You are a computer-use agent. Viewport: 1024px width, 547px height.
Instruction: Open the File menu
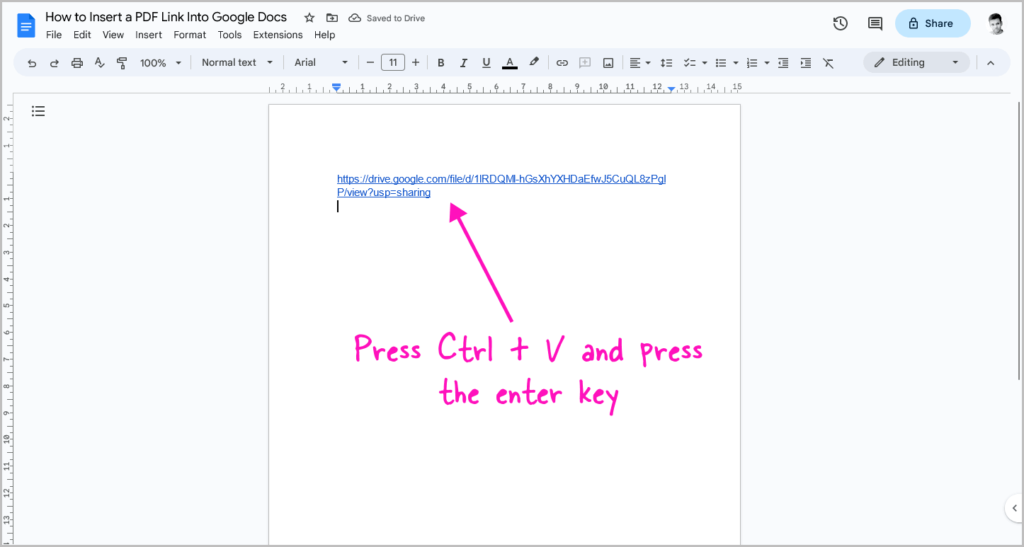coord(54,35)
